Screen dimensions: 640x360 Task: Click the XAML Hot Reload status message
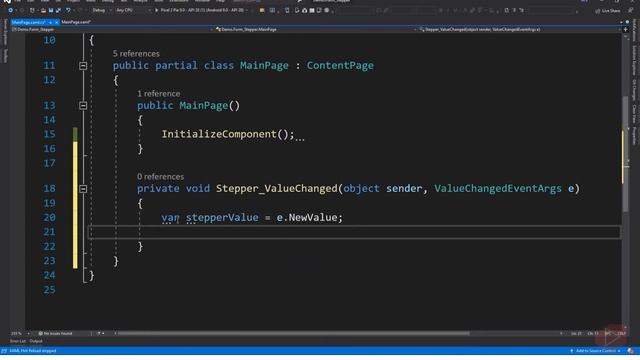[33, 351]
